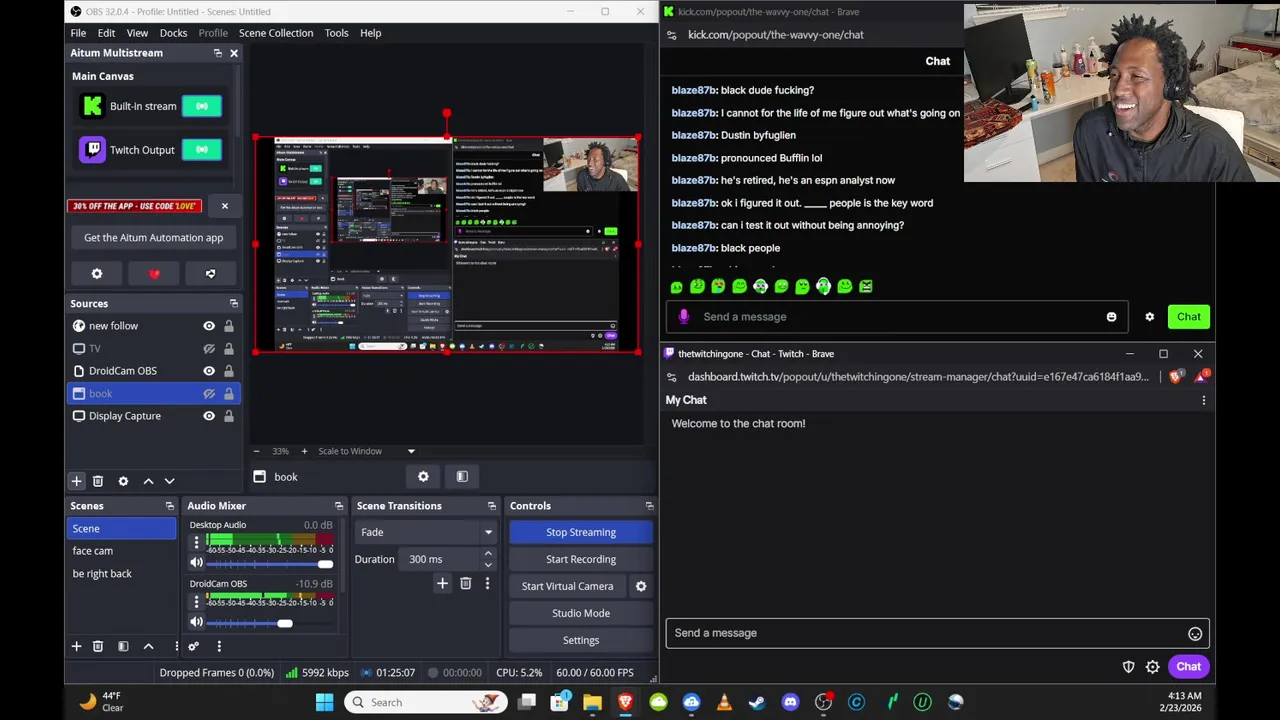The width and height of the screenshot is (1280, 720).
Task: Open Twitch chat settings gear
Action: [1153, 667]
